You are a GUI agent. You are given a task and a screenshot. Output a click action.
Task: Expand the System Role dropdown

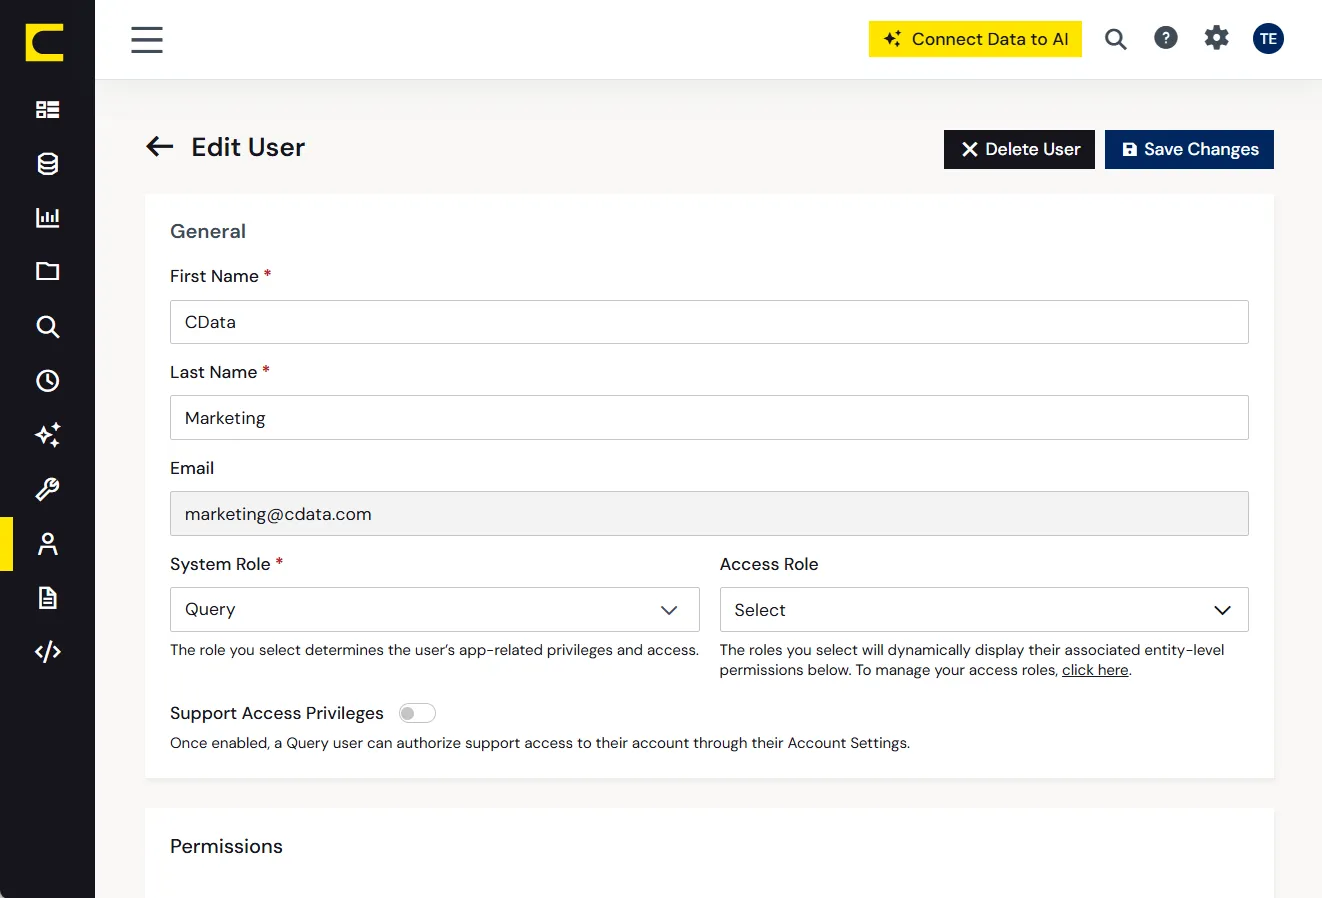(434, 609)
